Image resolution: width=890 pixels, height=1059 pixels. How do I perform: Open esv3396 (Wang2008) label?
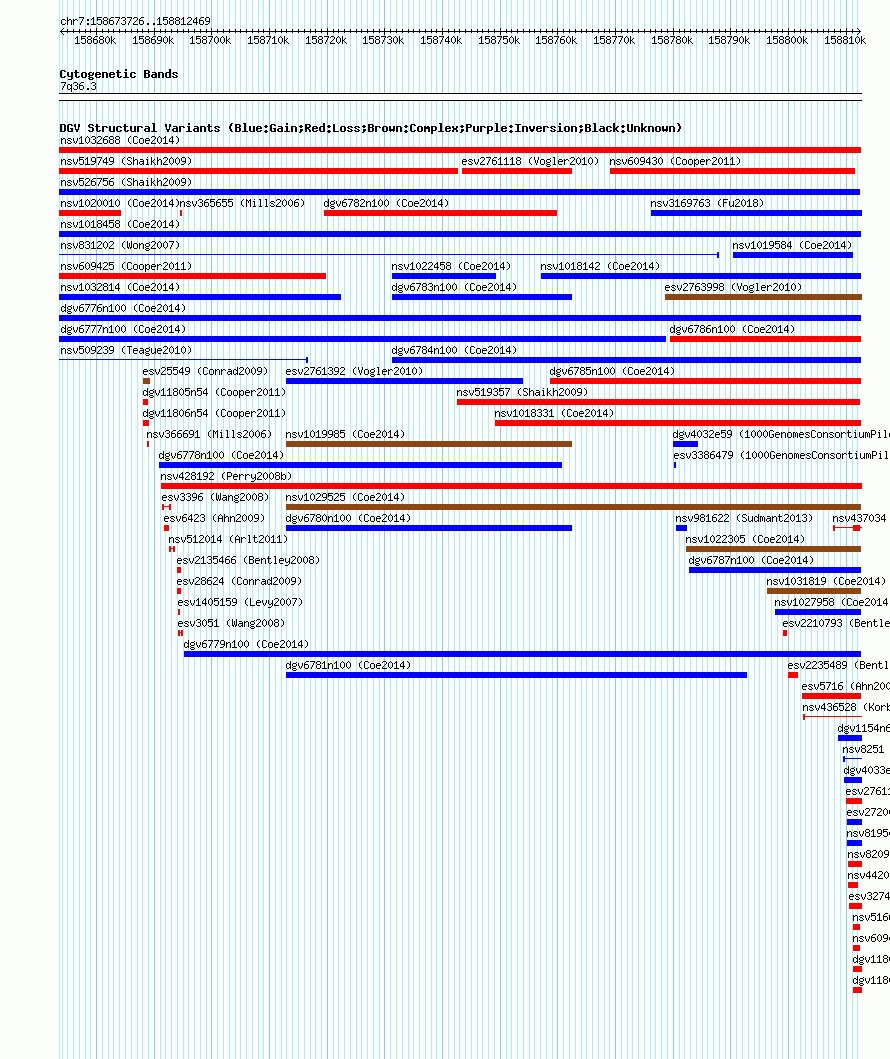(215, 496)
